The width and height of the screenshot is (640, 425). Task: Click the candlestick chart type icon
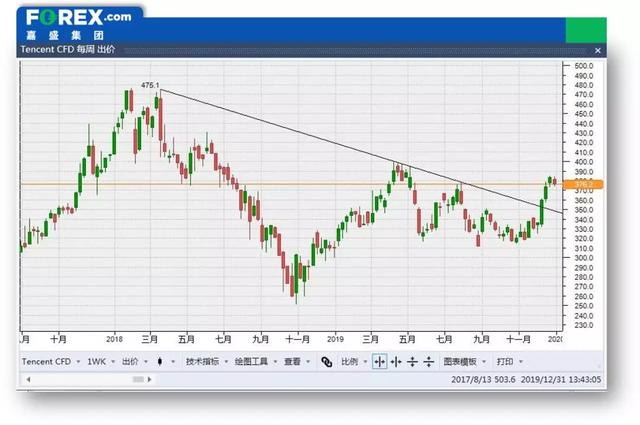pyautogui.click(x=160, y=361)
